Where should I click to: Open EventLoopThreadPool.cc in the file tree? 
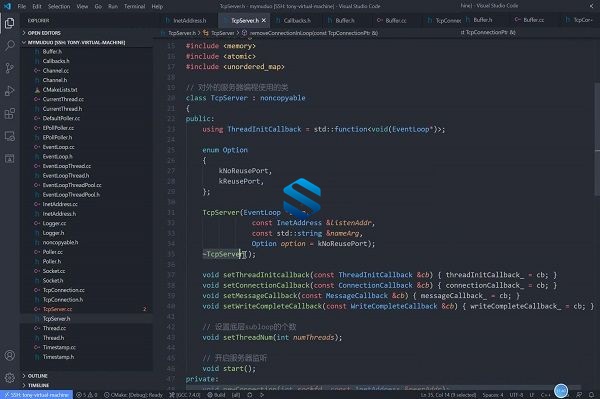pos(87,185)
